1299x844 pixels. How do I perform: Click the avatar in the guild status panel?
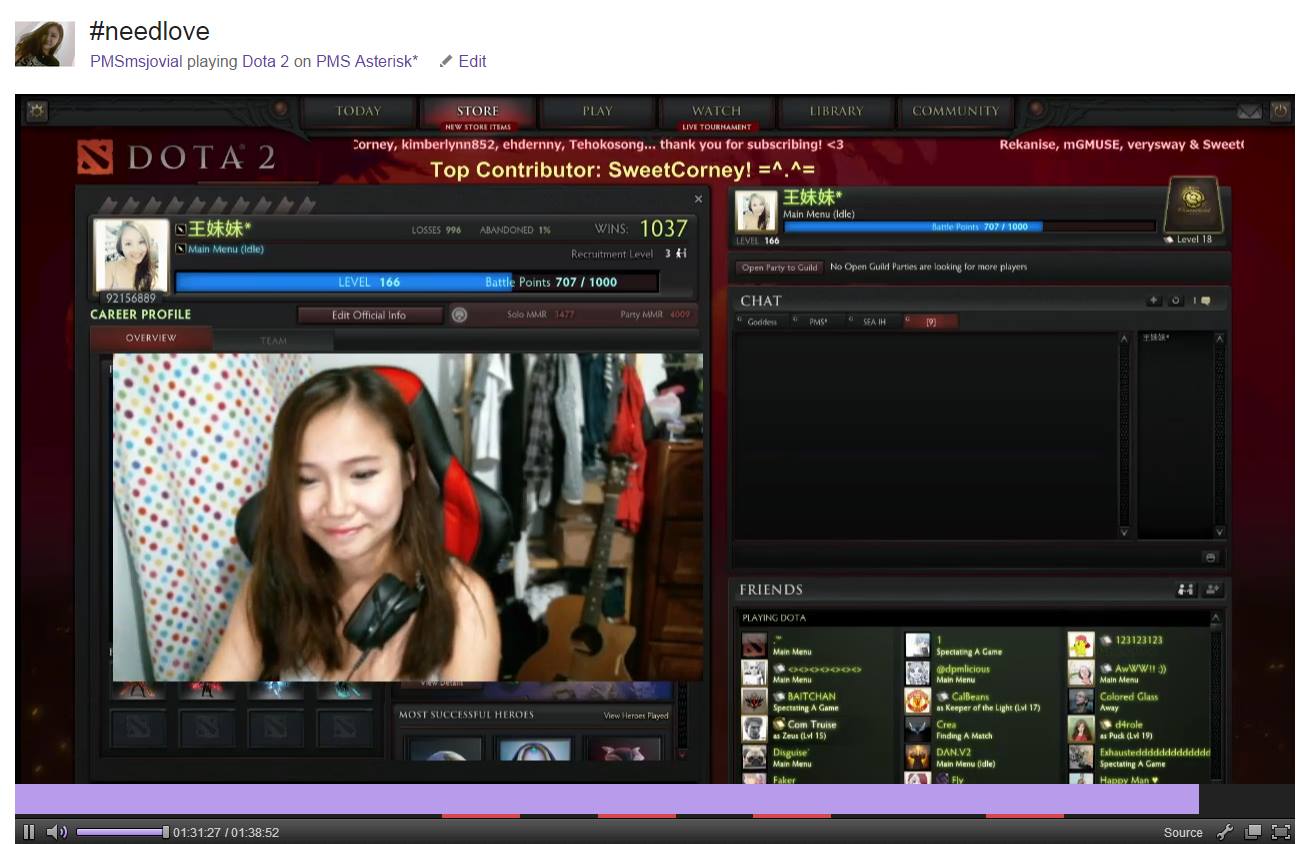tap(756, 212)
